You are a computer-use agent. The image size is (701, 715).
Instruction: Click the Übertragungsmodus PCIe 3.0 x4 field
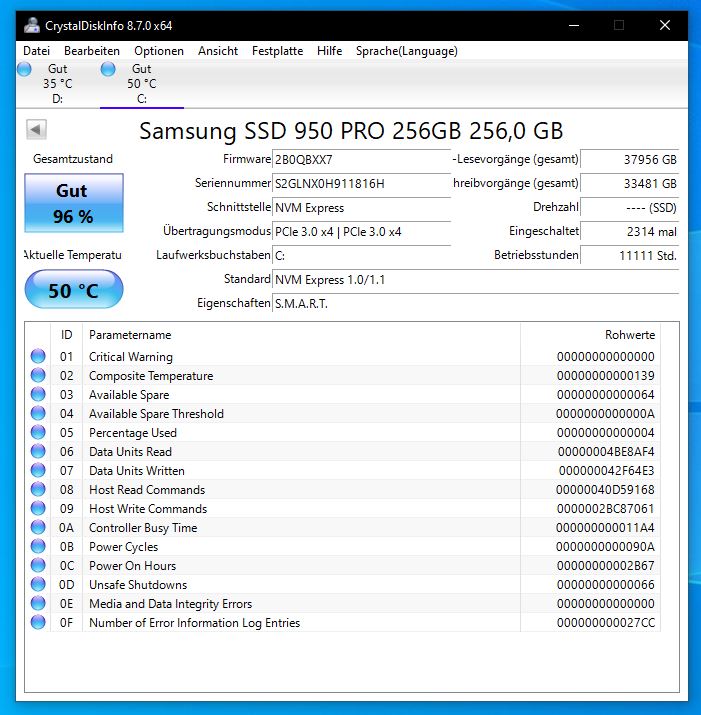point(361,232)
